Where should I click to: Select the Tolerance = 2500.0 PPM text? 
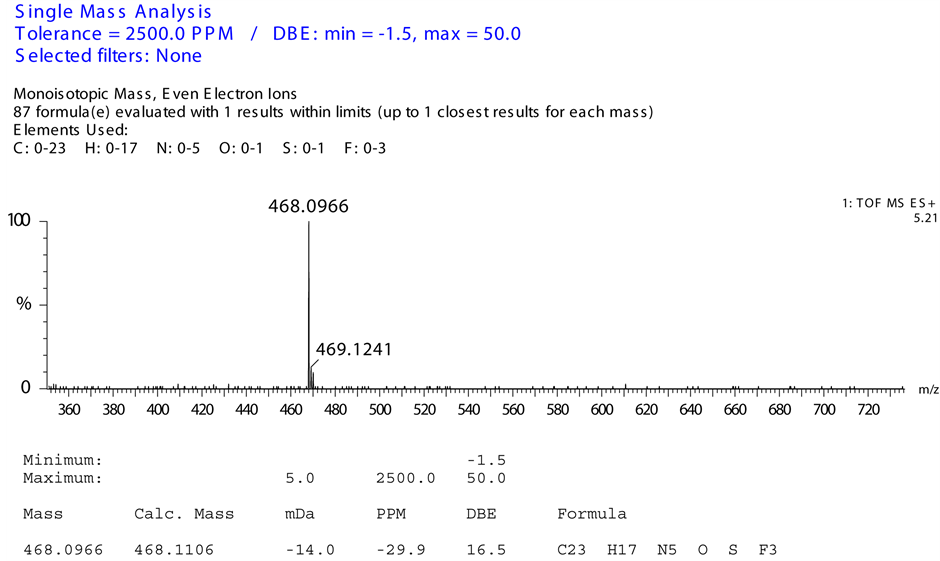pos(124,34)
